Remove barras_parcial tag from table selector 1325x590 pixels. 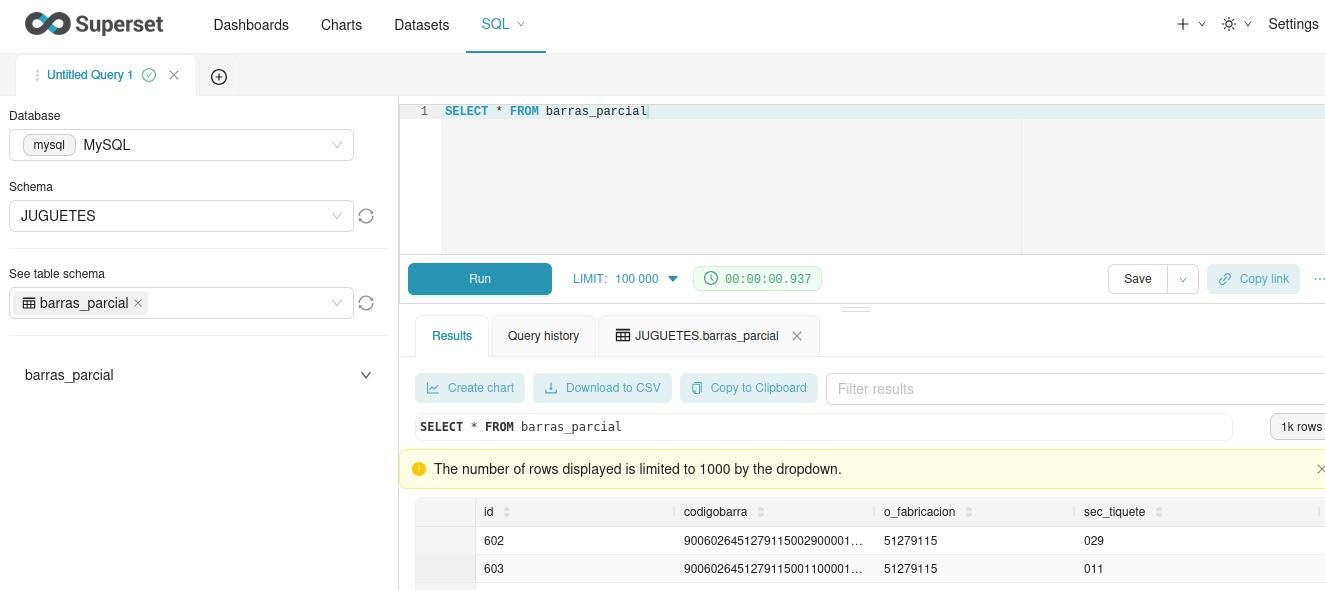[x=138, y=303]
